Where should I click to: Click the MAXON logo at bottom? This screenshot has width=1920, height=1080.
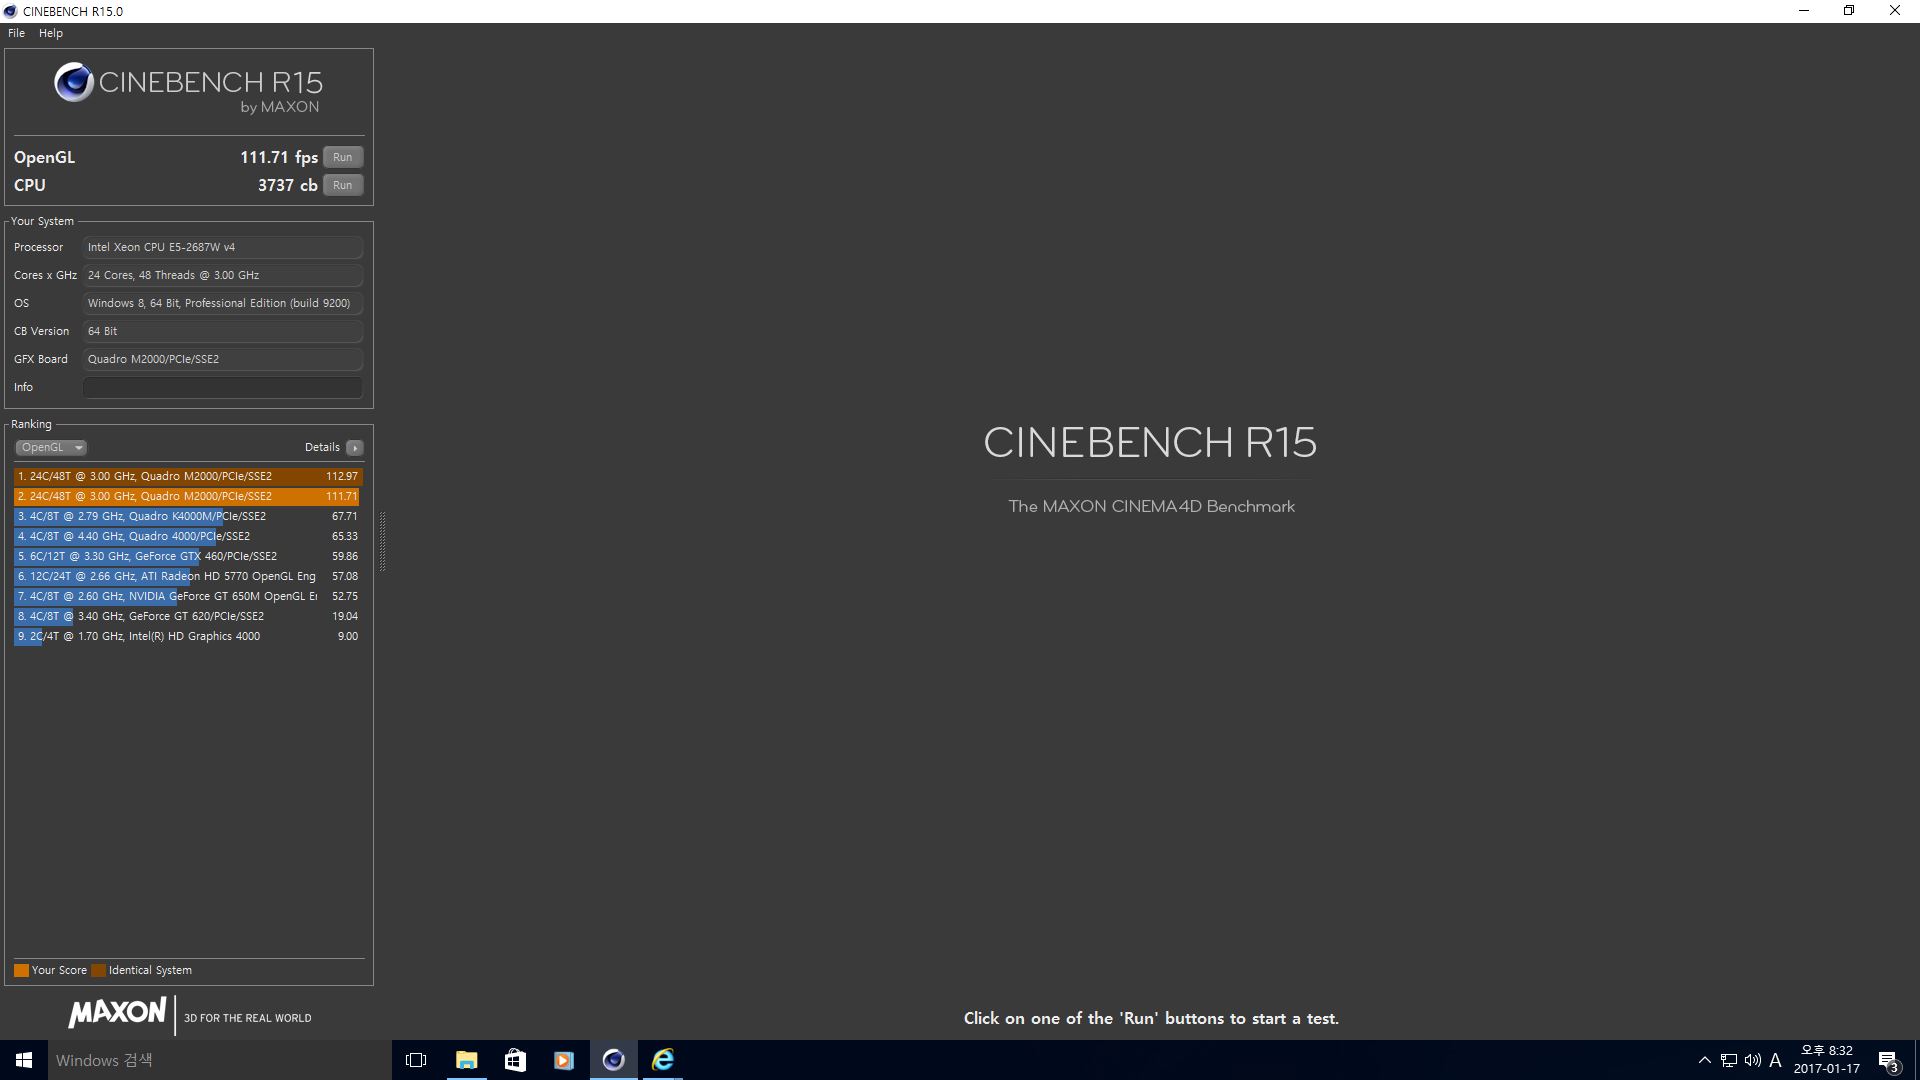click(x=117, y=1013)
